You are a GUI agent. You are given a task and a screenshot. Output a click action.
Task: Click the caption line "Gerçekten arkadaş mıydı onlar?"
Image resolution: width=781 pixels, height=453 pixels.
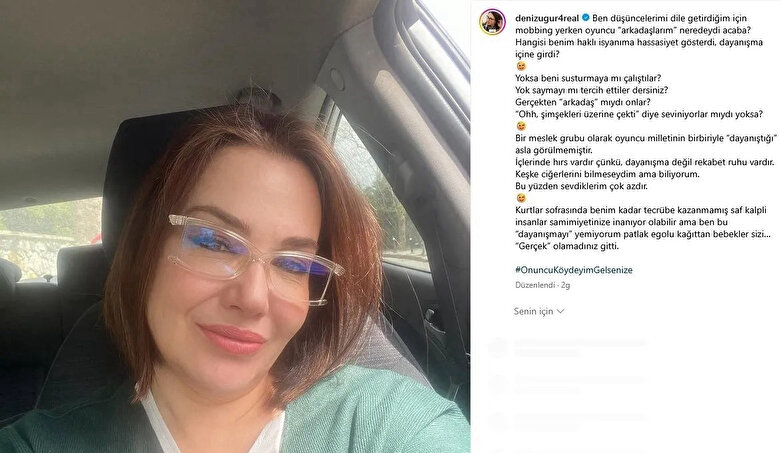tap(583, 102)
